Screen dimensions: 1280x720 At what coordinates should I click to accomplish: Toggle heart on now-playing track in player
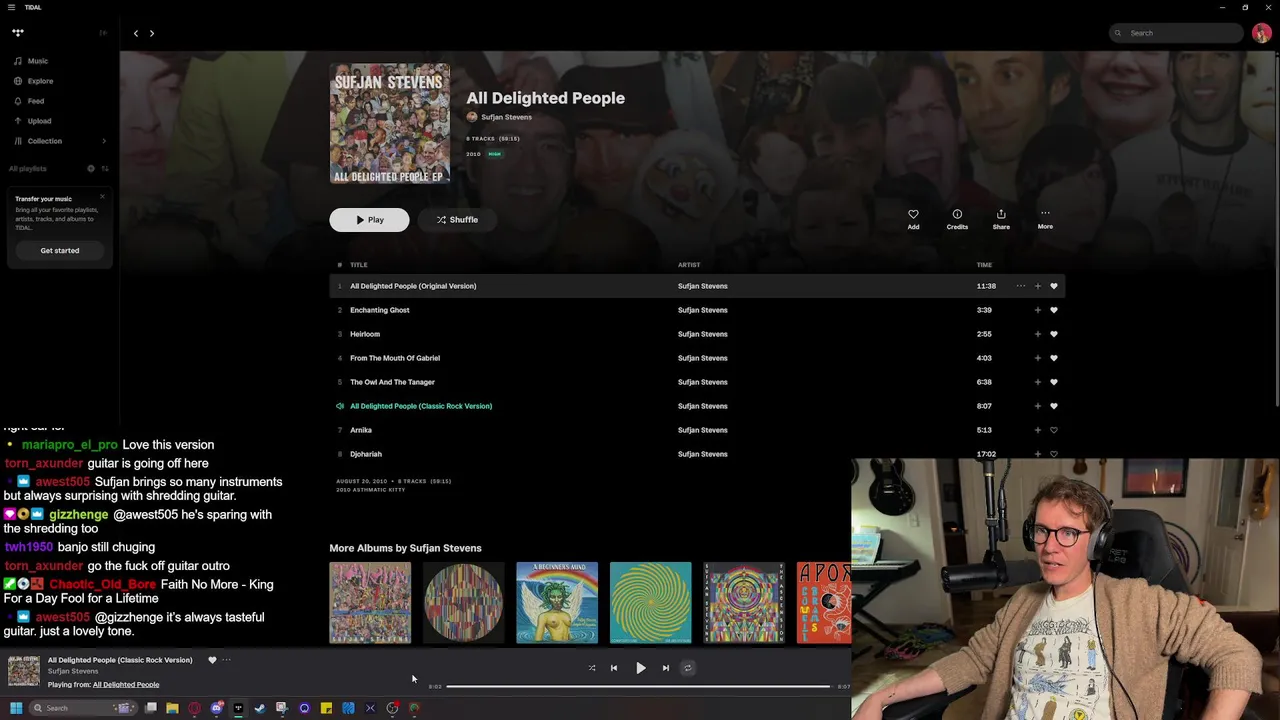pyautogui.click(x=212, y=660)
